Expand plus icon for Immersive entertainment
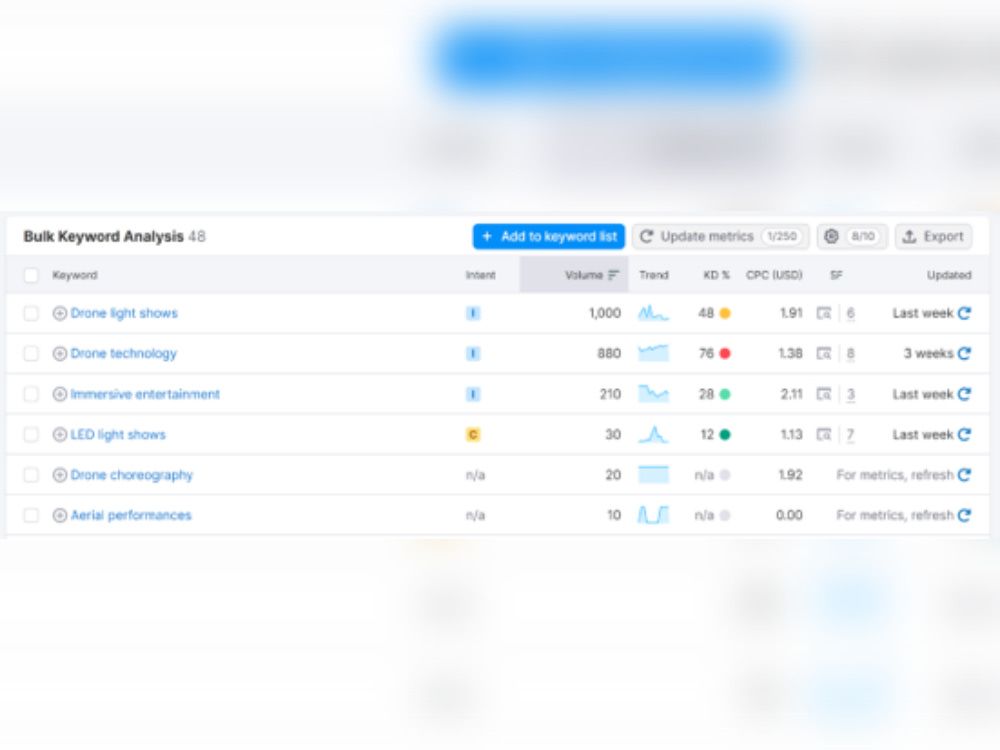 [x=59, y=394]
